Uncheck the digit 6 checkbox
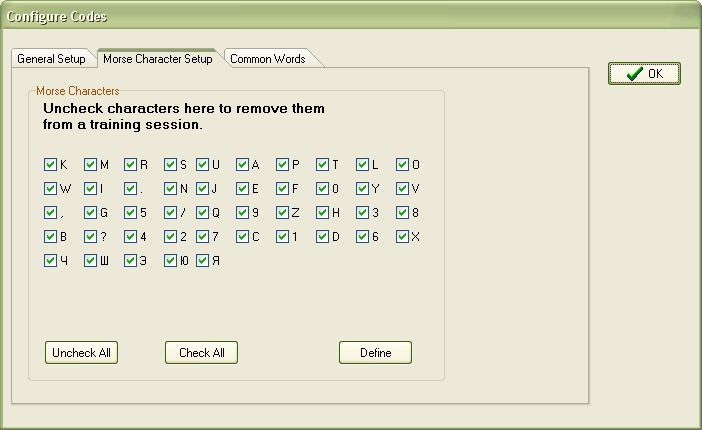 point(362,236)
